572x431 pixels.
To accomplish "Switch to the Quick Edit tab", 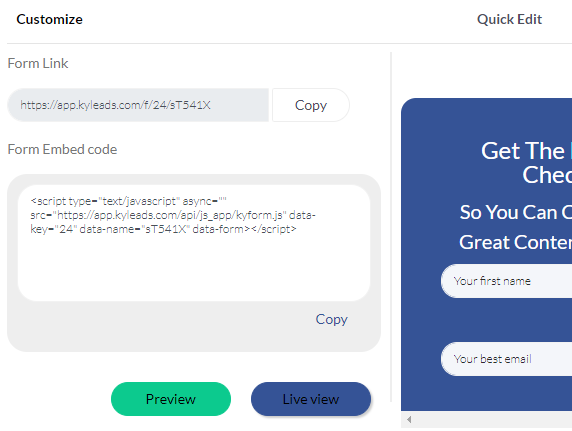I will coord(509,19).
